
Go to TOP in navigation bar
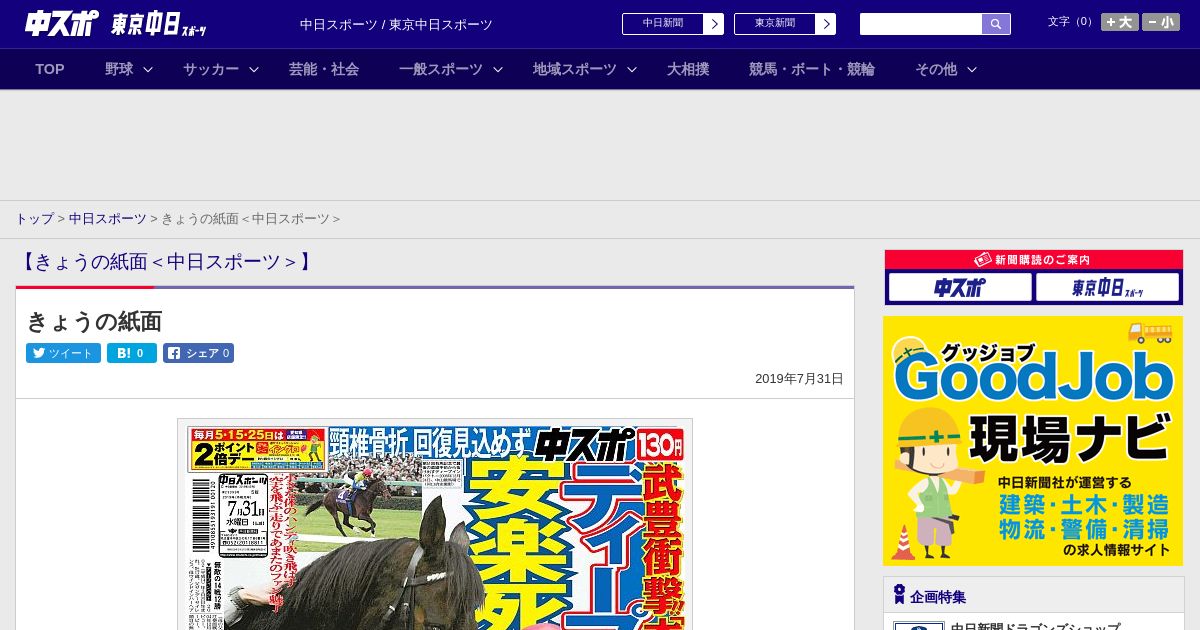(x=50, y=69)
